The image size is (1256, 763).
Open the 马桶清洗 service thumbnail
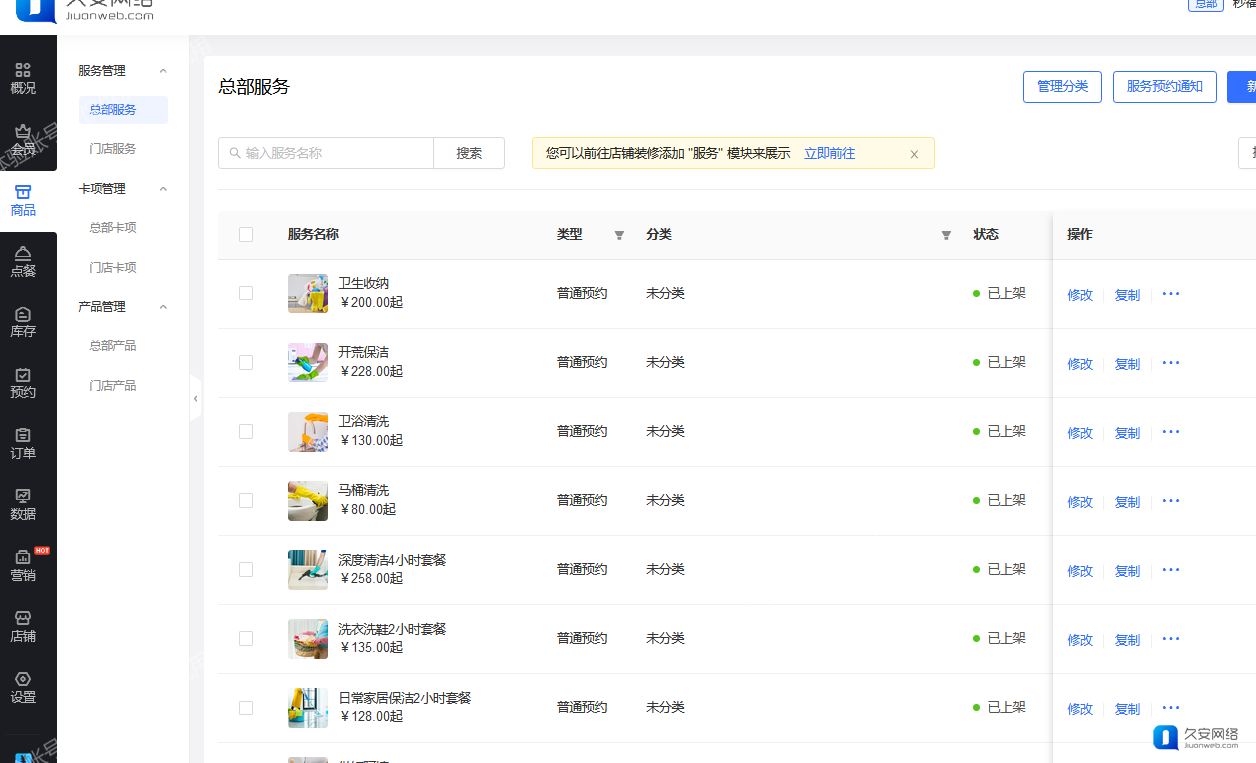[308, 501]
